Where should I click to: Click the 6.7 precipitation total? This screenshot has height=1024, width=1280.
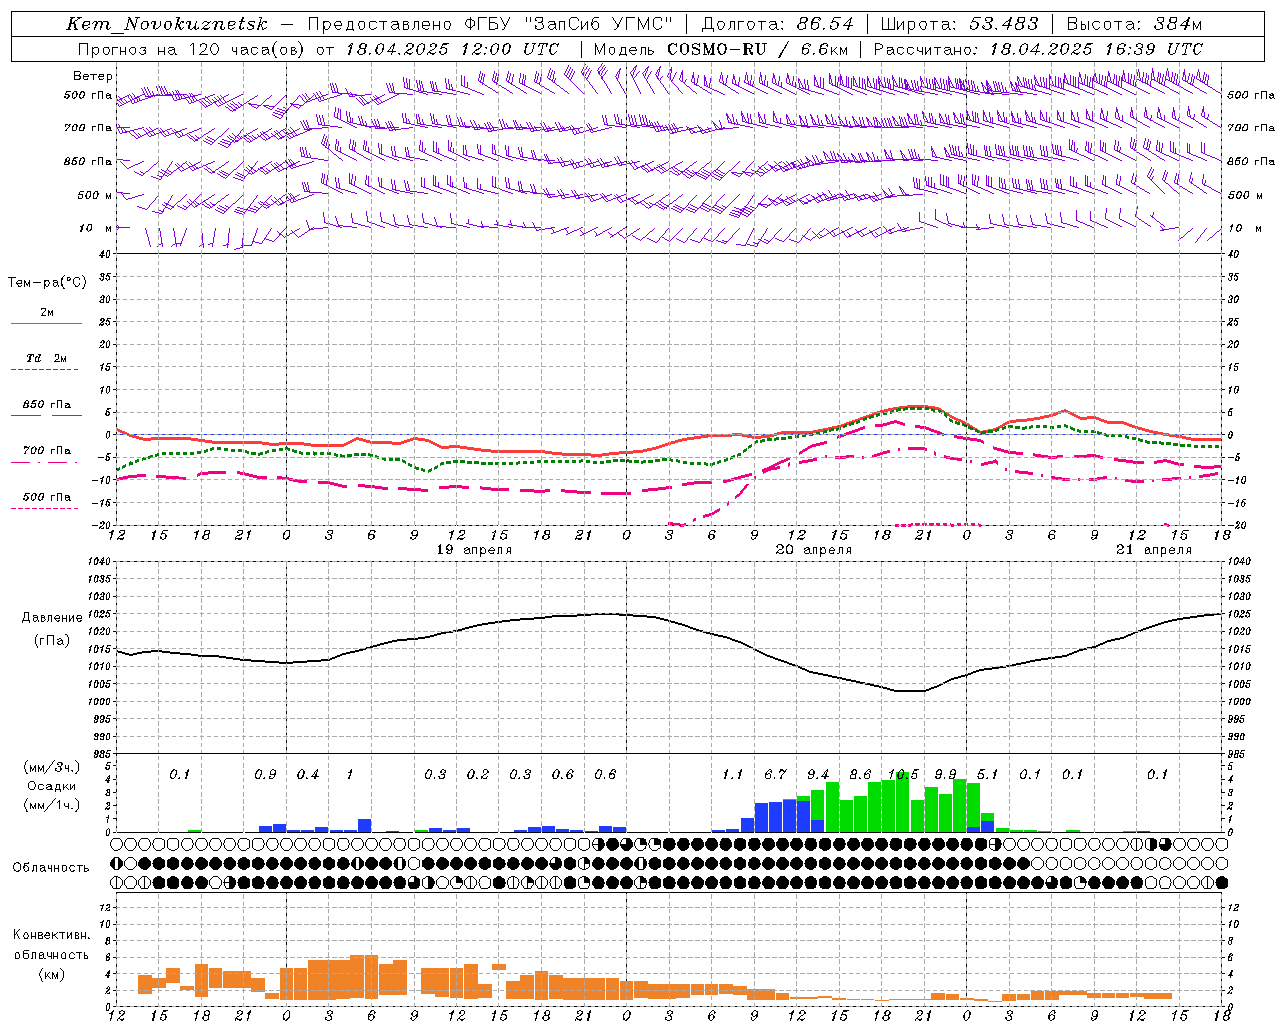[775, 774]
